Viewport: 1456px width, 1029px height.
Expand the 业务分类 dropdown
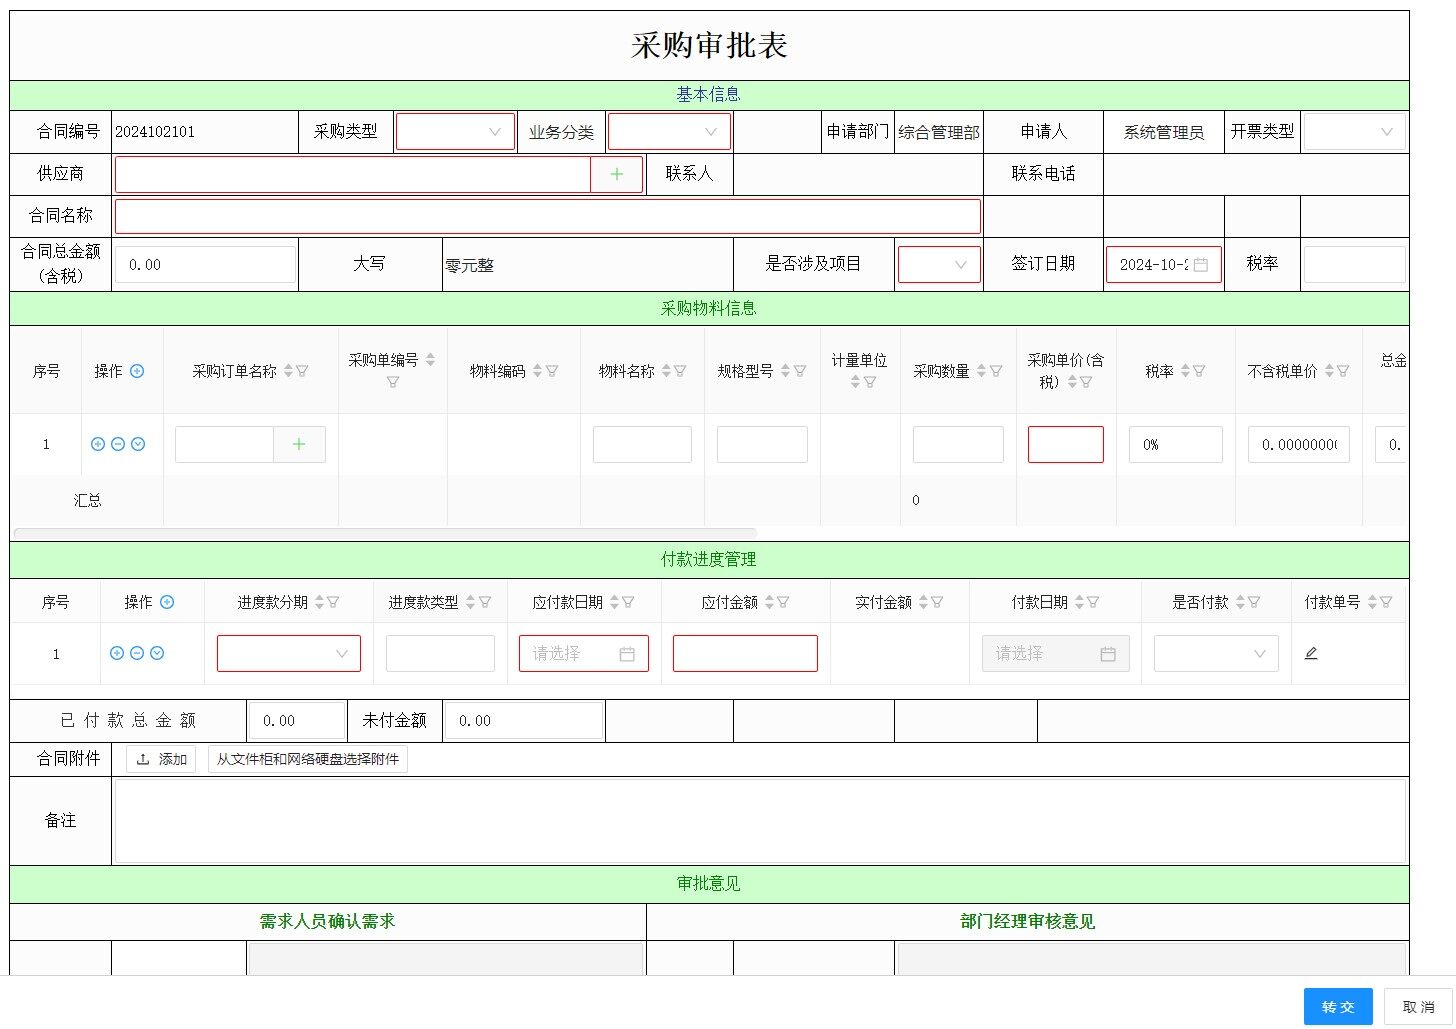[669, 132]
